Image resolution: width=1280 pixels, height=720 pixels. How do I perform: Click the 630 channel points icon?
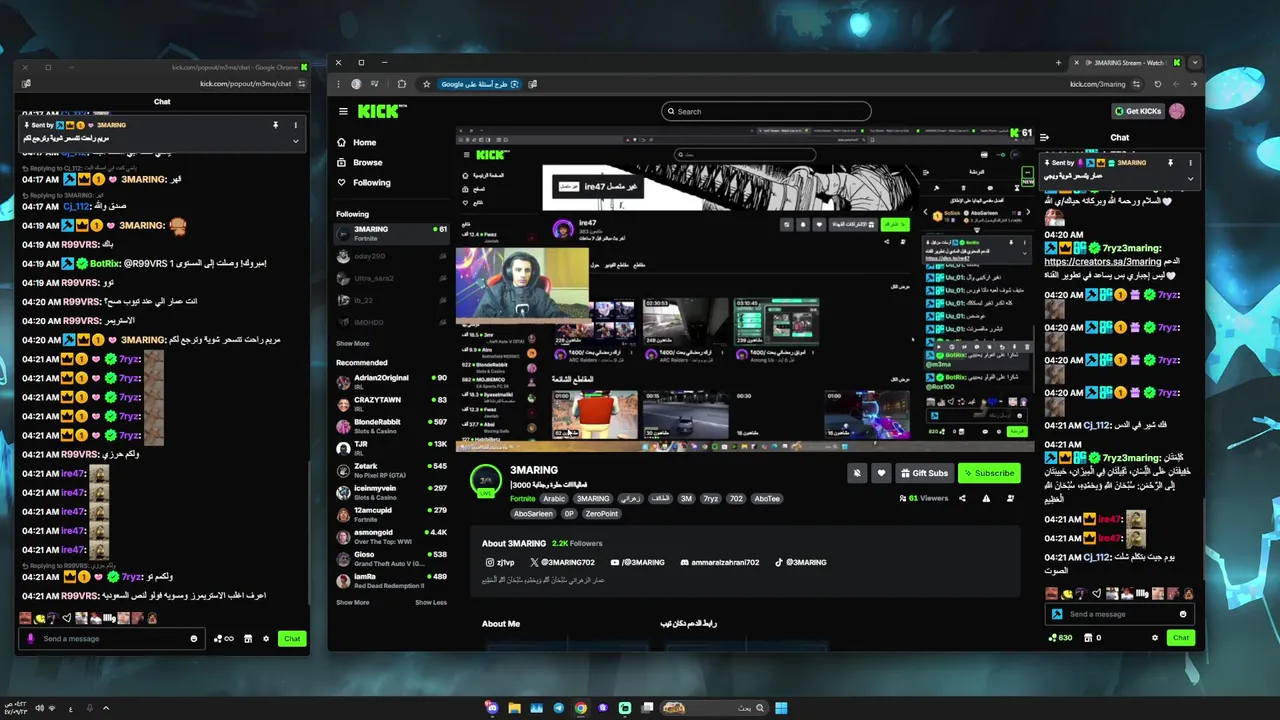point(1060,637)
